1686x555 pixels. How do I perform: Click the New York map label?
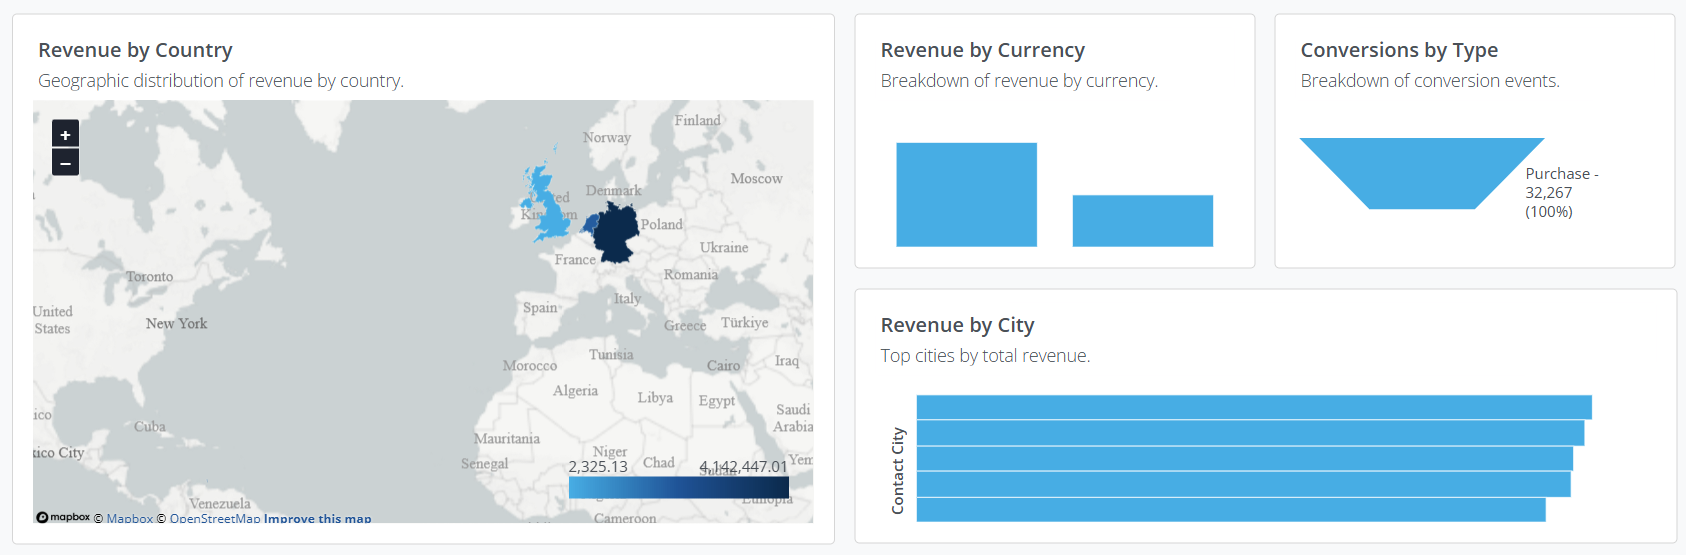click(176, 323)
